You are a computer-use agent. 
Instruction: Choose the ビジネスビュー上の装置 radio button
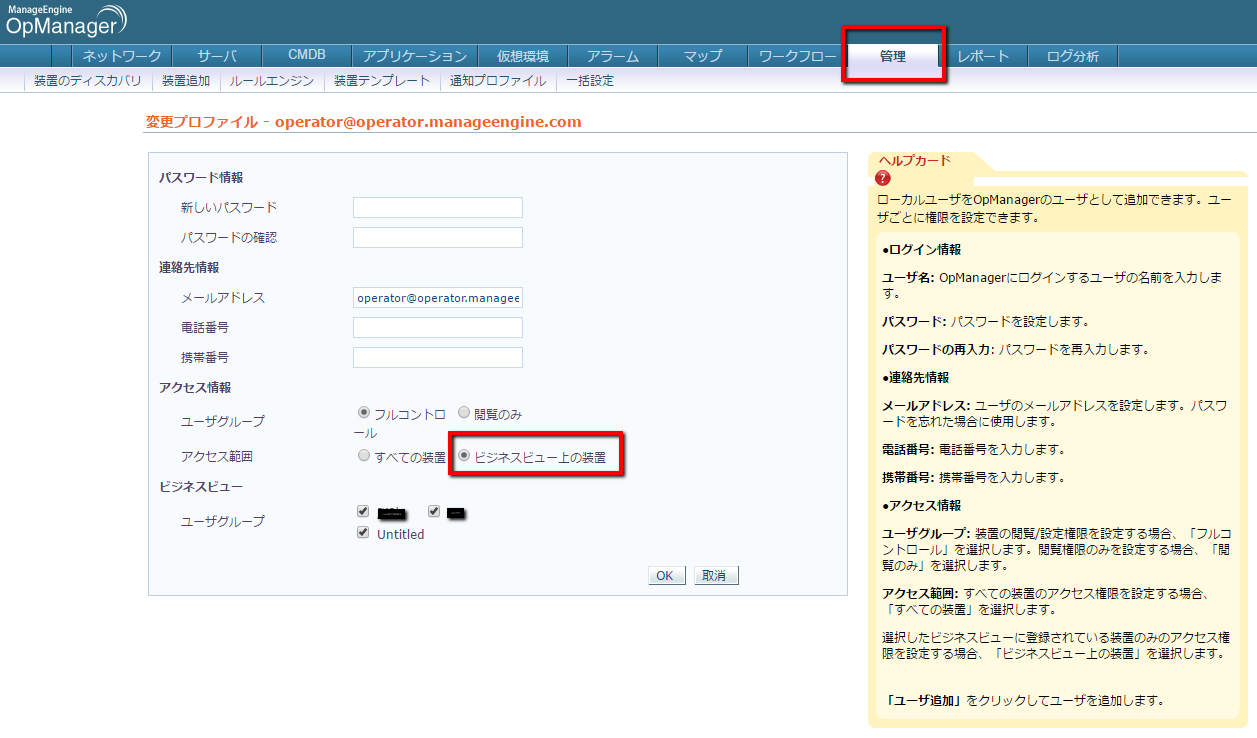[464, 456]
